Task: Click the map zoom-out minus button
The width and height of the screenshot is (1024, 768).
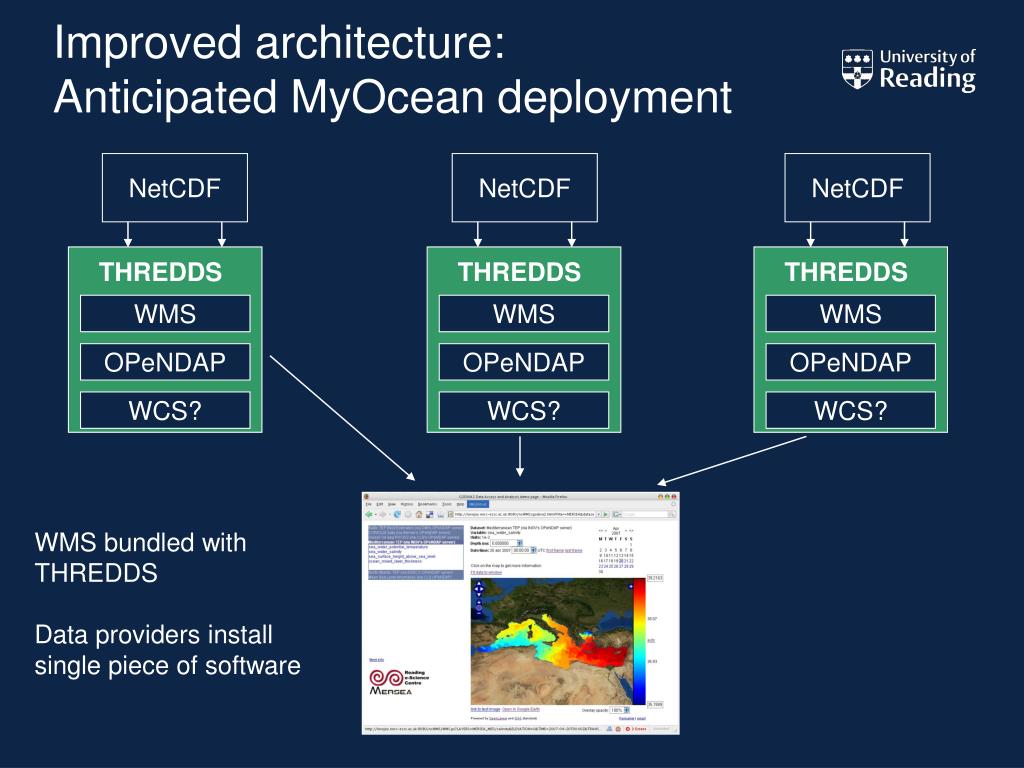Action: pyautogui.click(x=479, y=613)
